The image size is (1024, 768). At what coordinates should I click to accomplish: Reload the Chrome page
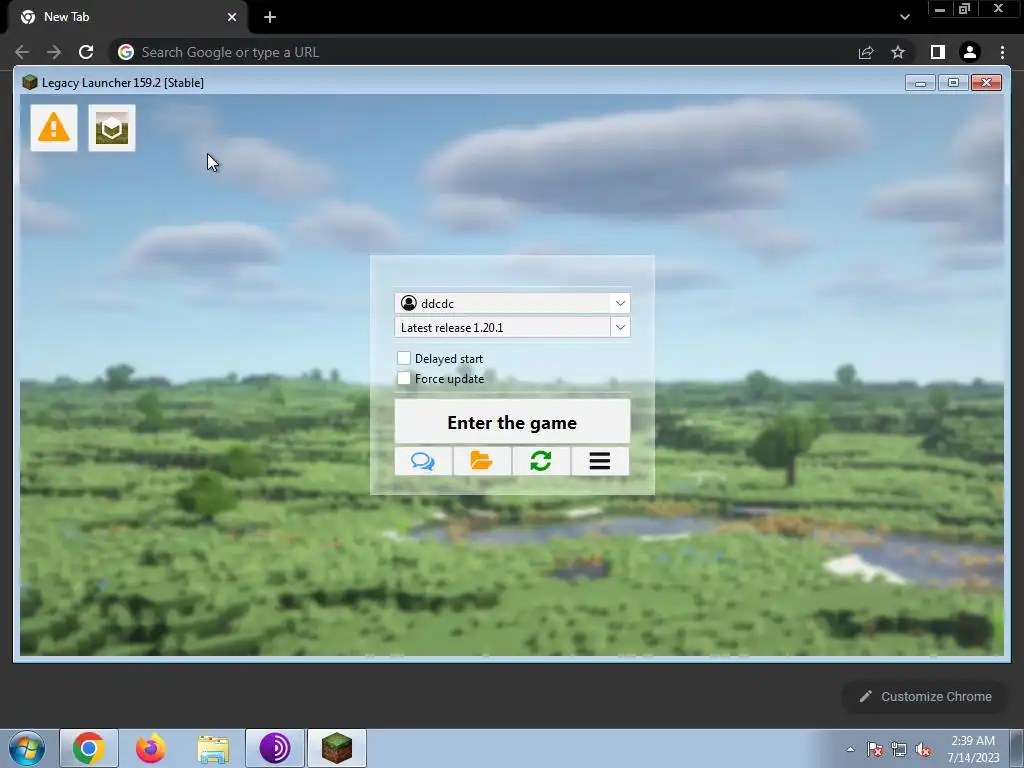[86, 52]
